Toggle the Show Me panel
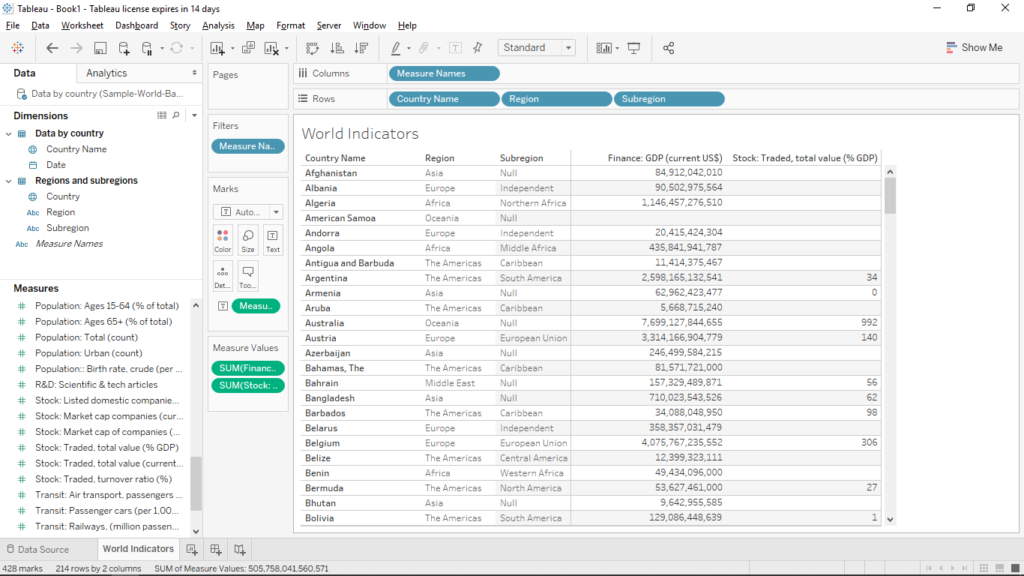The height and width of the screenshot is (576, 1024). point(973,47)
